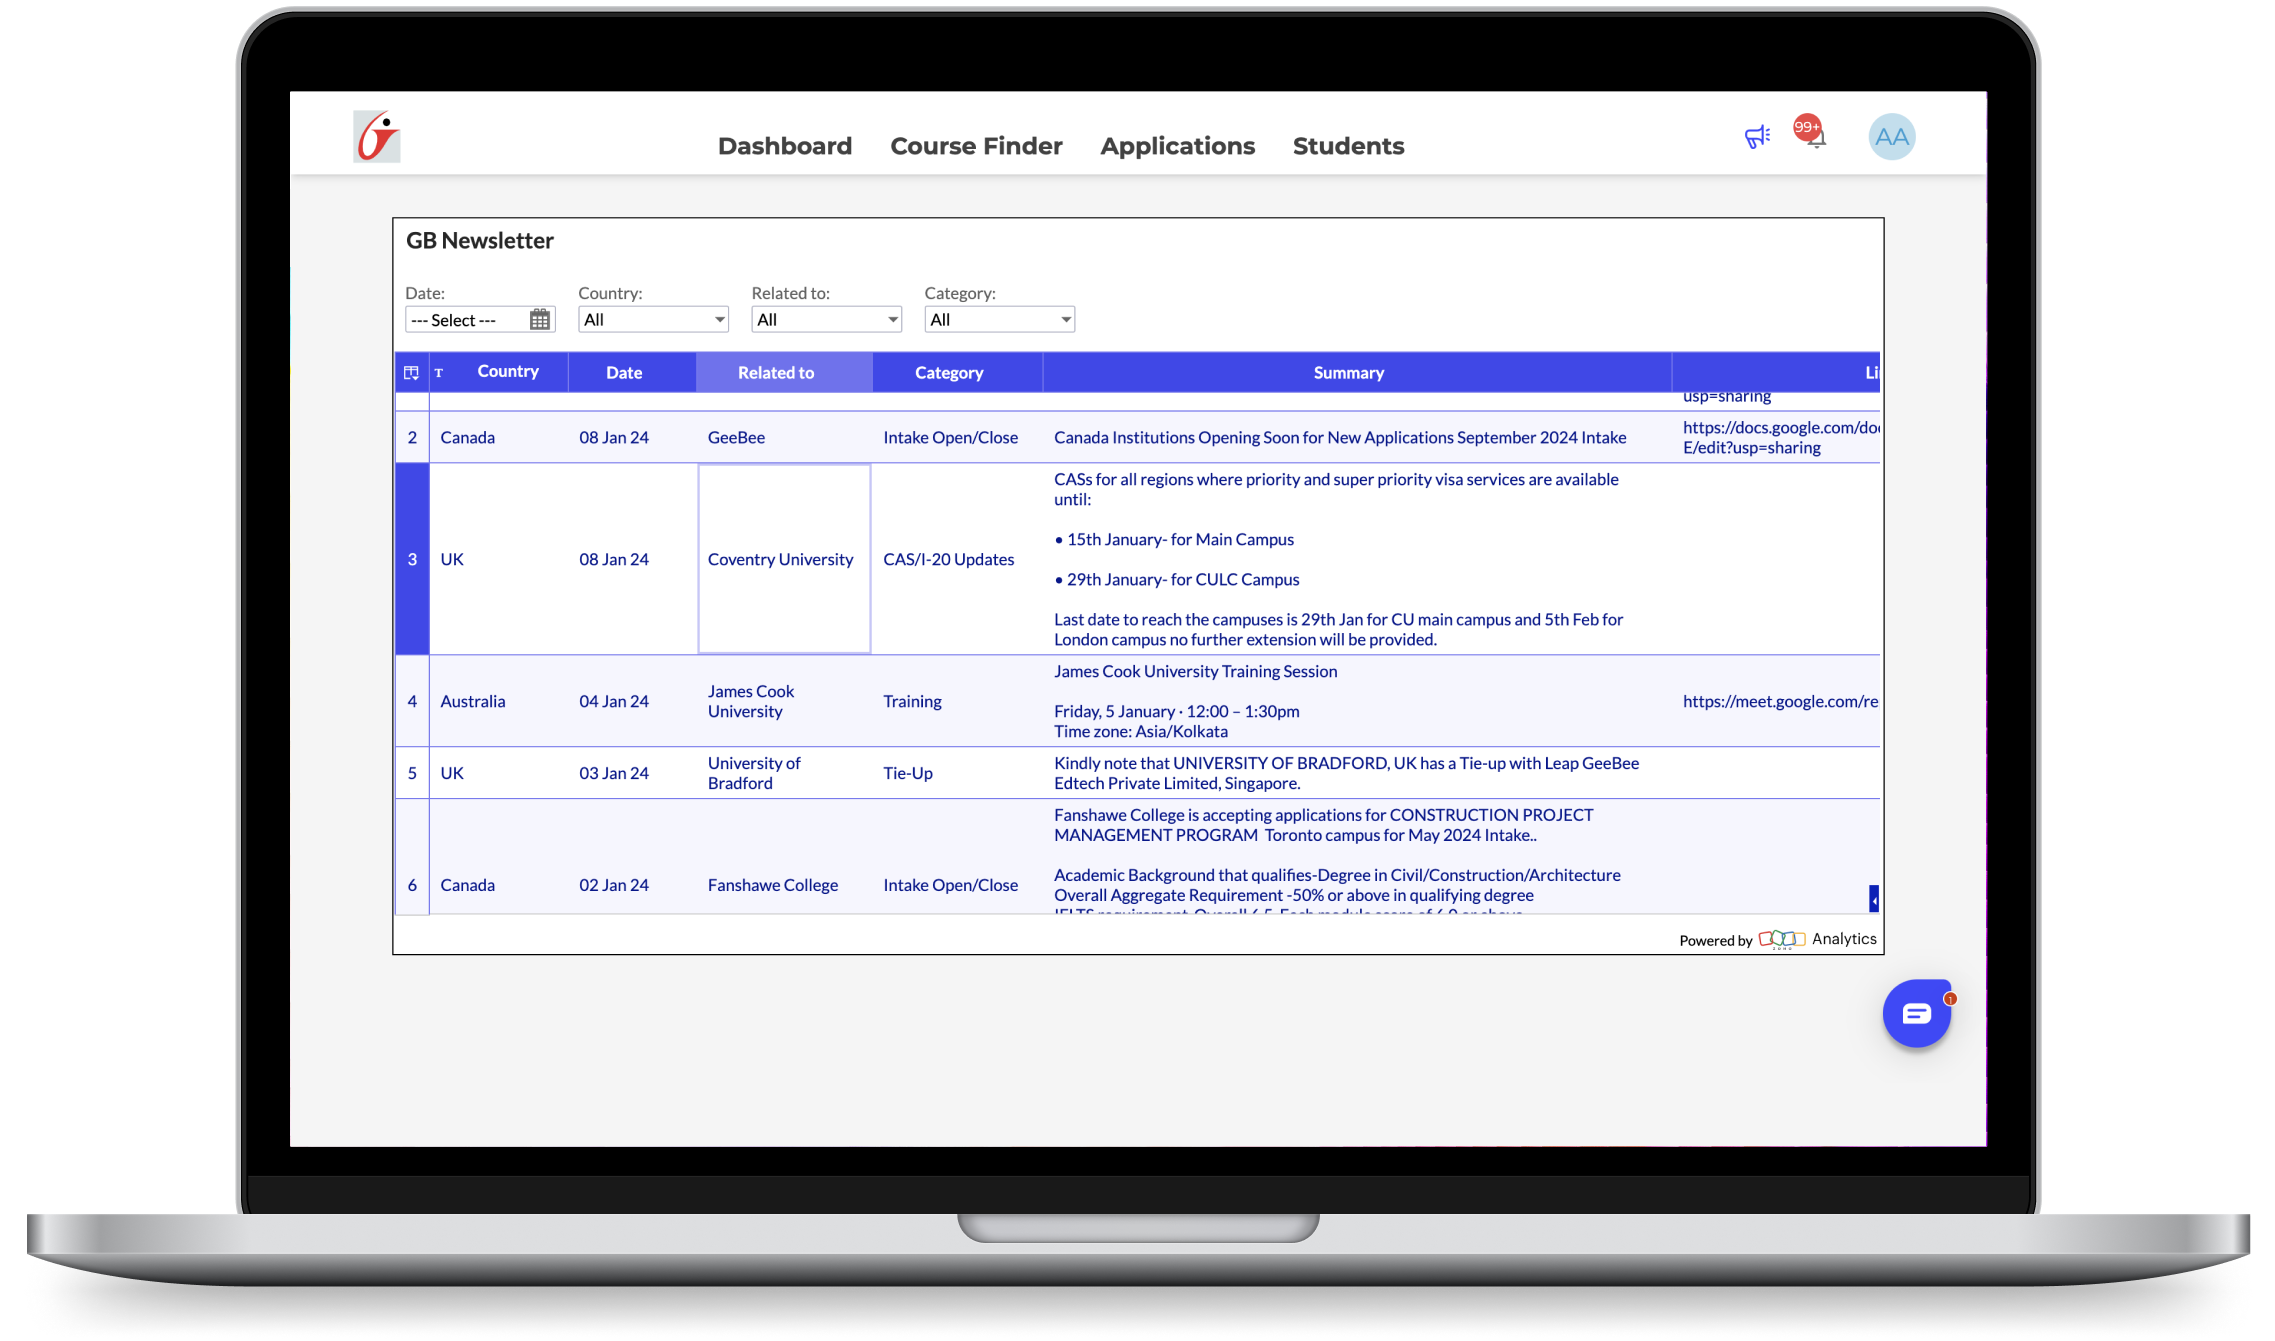Expand the Country filter dropdown
Screen dimensions: 2275x1341
coord(653,320)
